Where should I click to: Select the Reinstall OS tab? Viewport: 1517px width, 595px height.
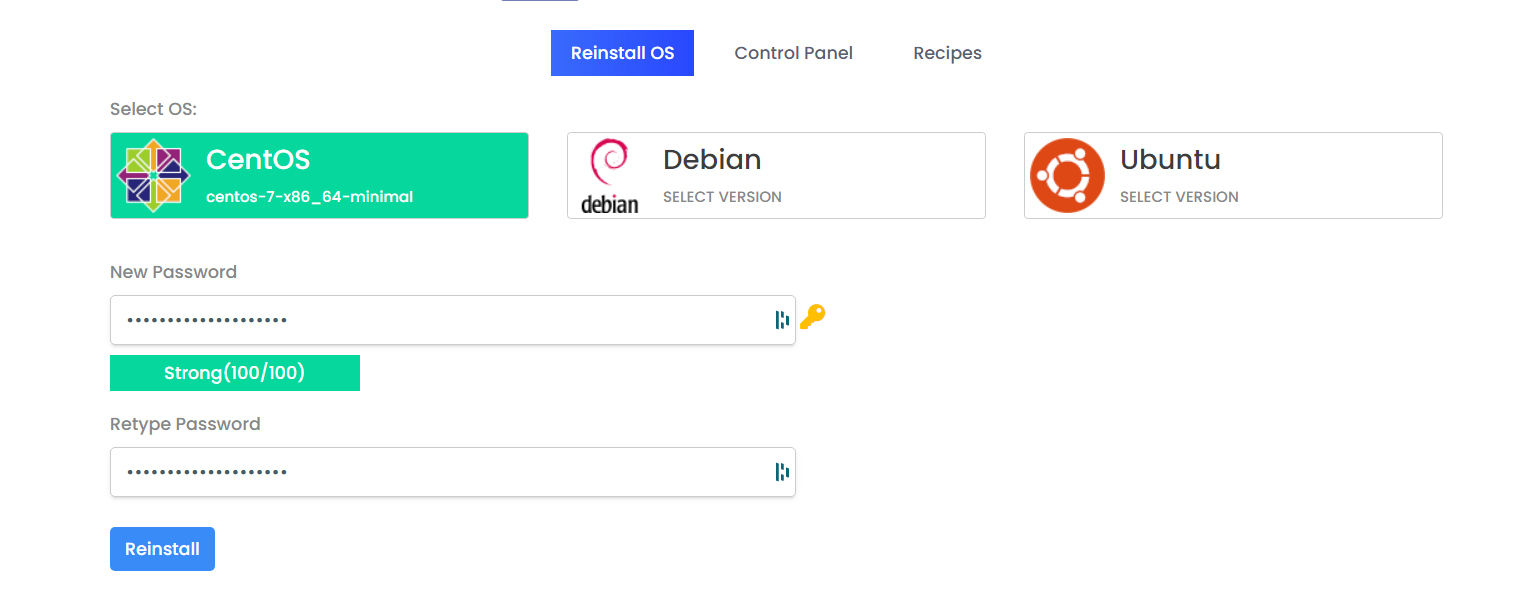tap(622, 53)
